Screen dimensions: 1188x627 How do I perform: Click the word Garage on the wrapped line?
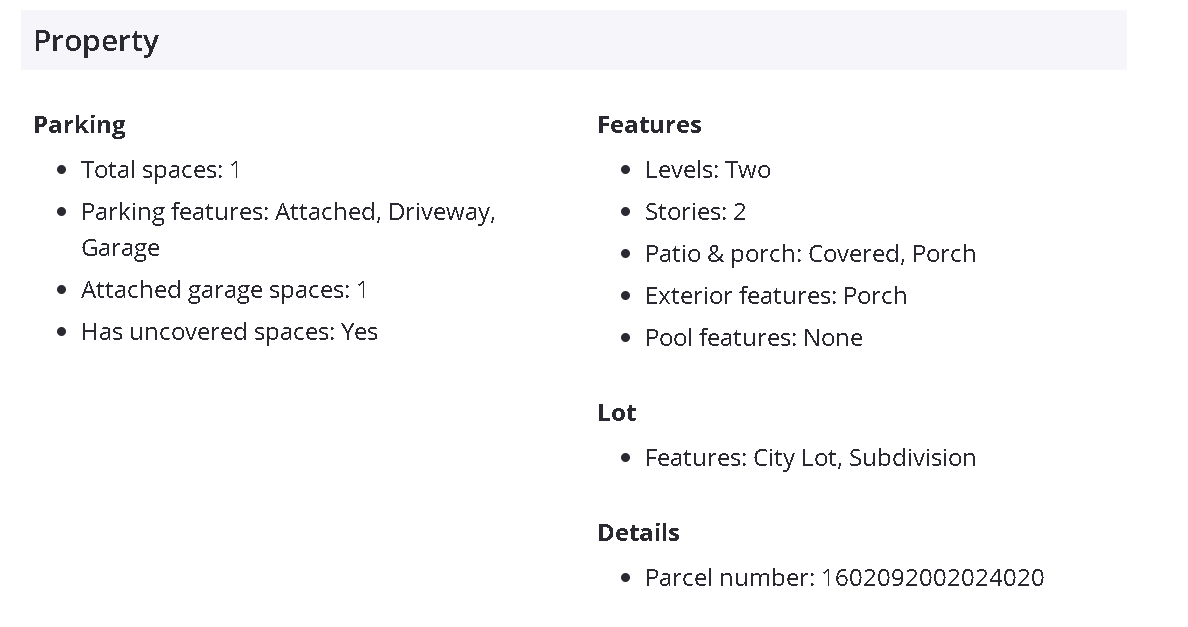click(x=120, y=248)
